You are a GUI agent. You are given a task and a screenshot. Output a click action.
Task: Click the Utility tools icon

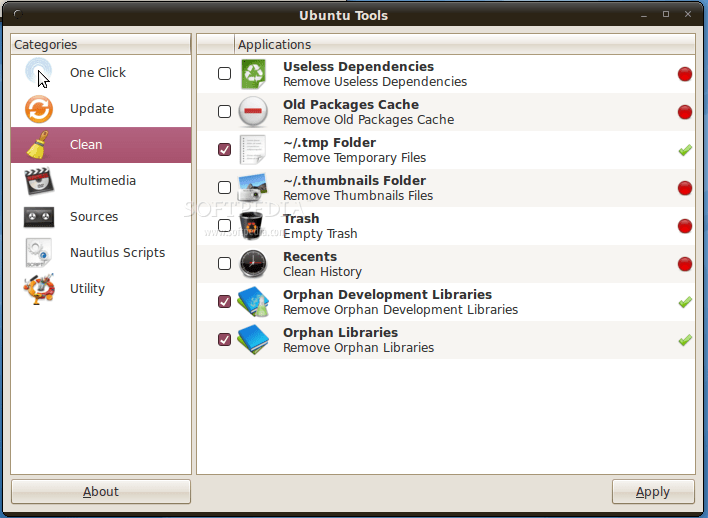click(x=39, y=289)
